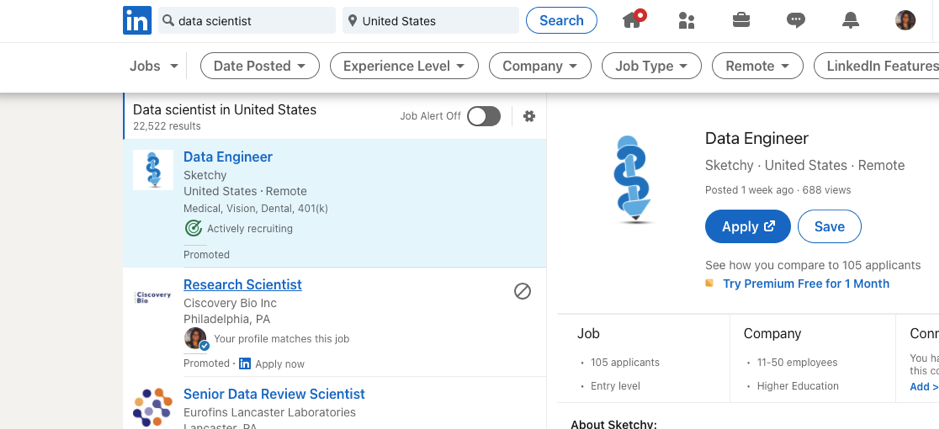Open the LinkedIn Features filter dropdown
The height and width of the screenshot is (429, 939).
[x=877, y=66]
